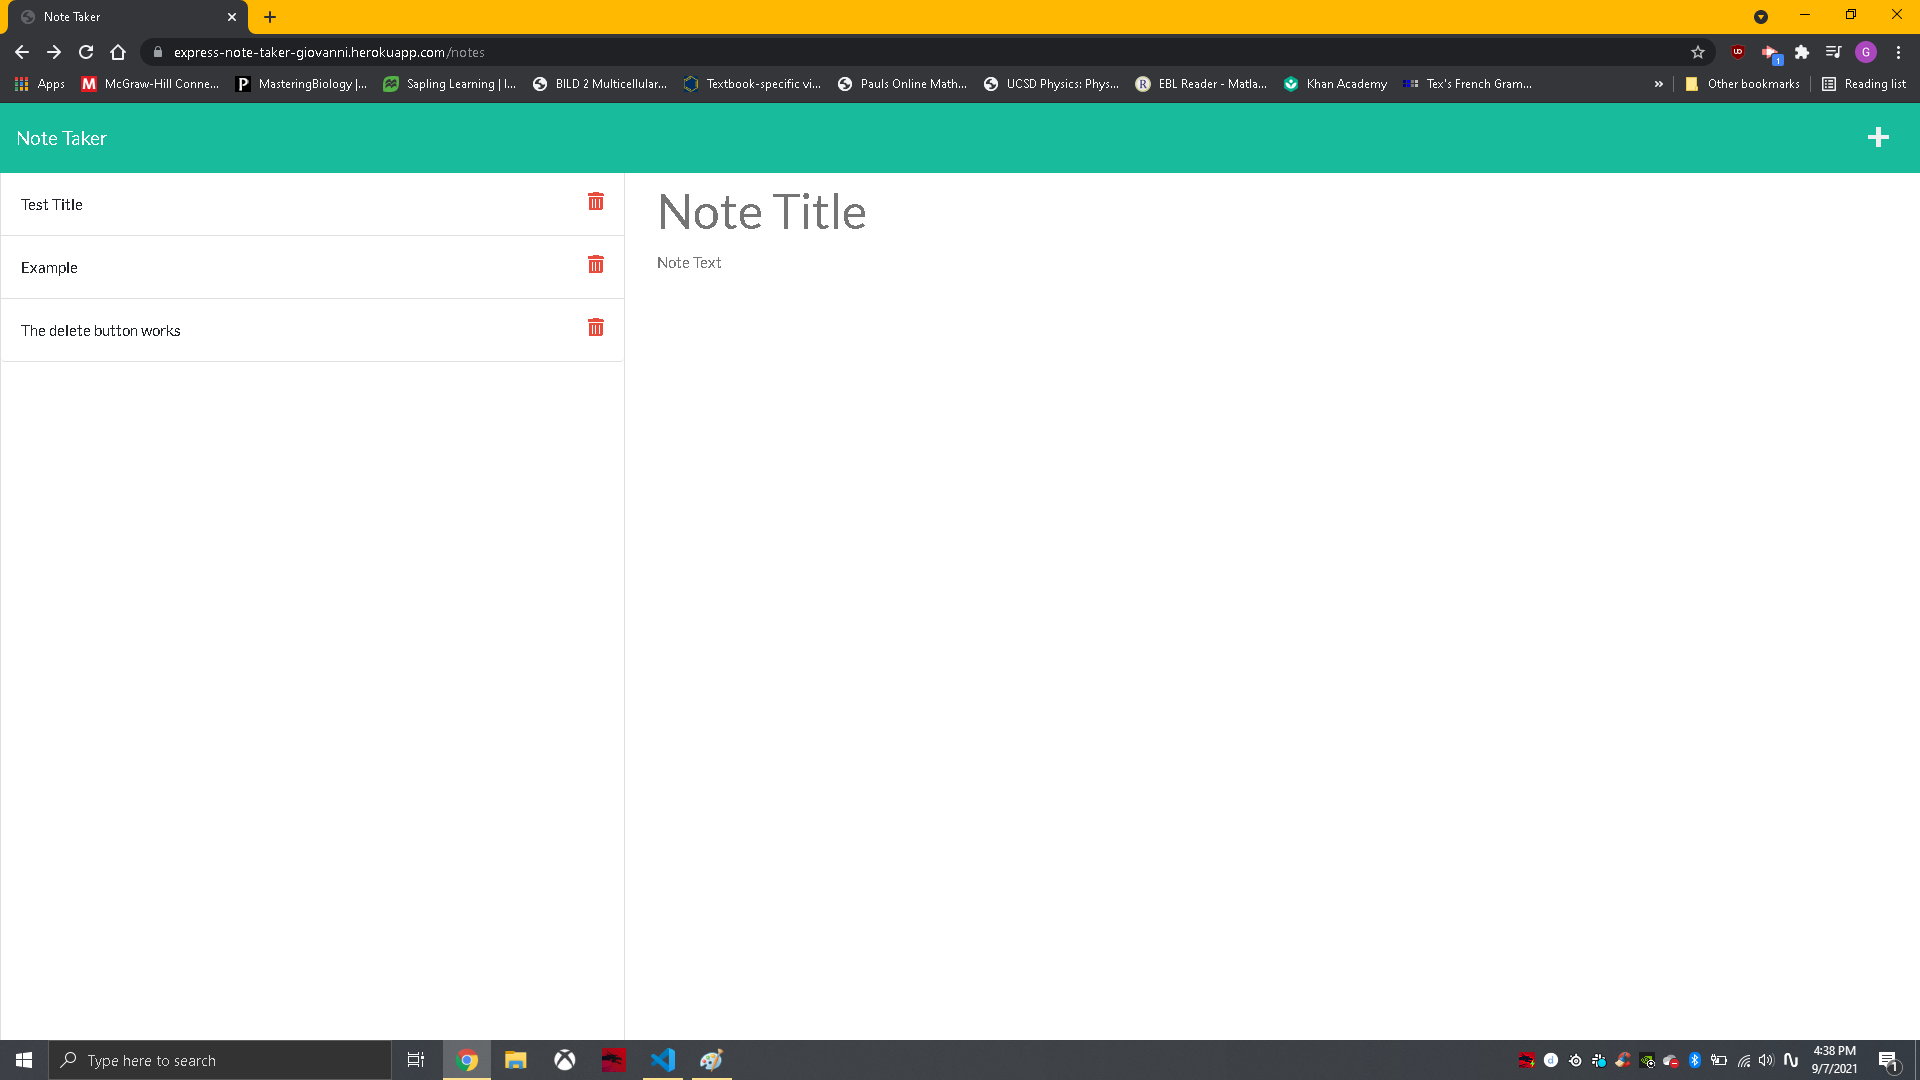The width and height of the screenshot is (1920, 1080).
Task: Open Chrome three-dot menu
Action: point(1898,52)
